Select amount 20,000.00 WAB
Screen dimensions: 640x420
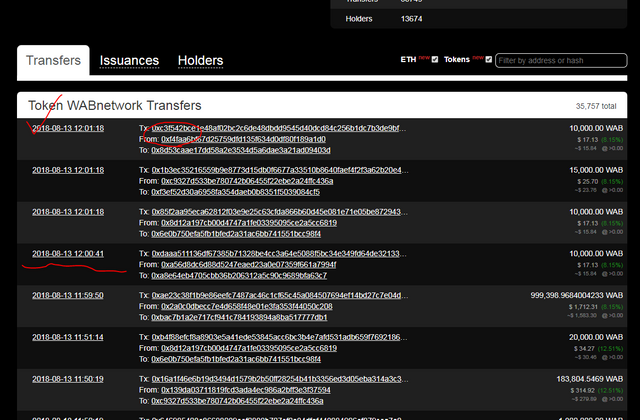tap(596, 337)
